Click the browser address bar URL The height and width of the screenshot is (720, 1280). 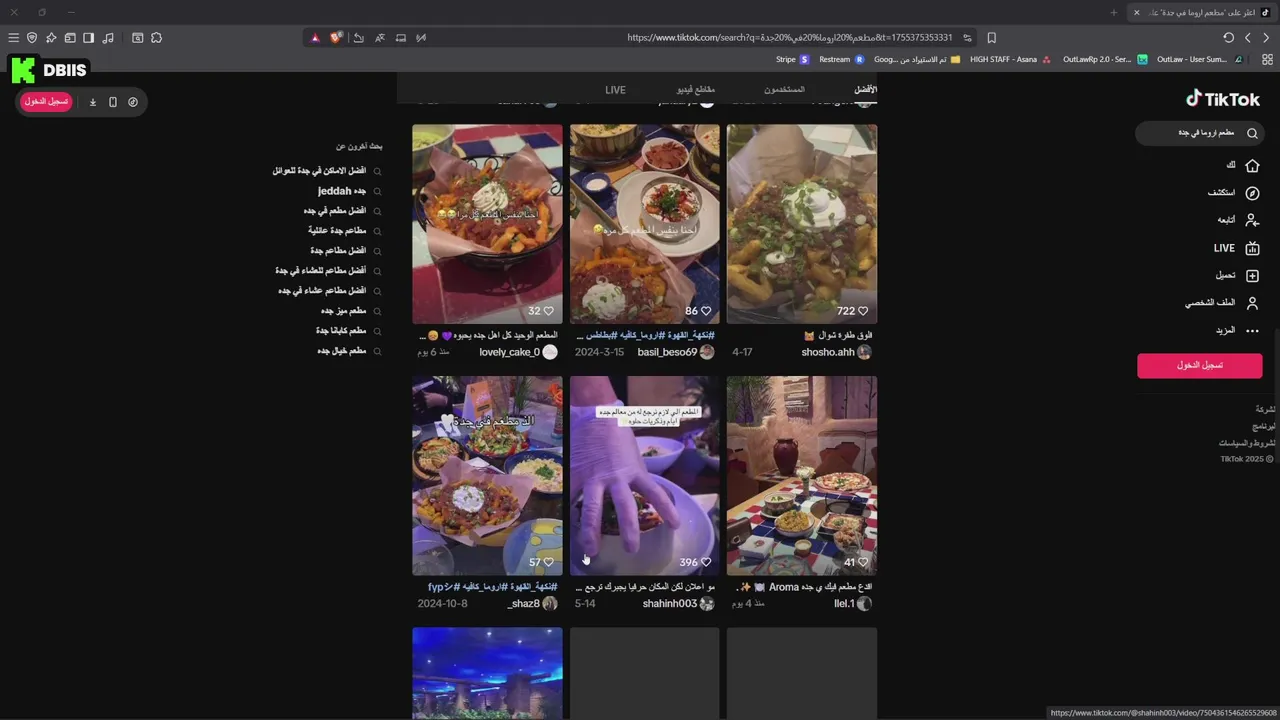790,38
